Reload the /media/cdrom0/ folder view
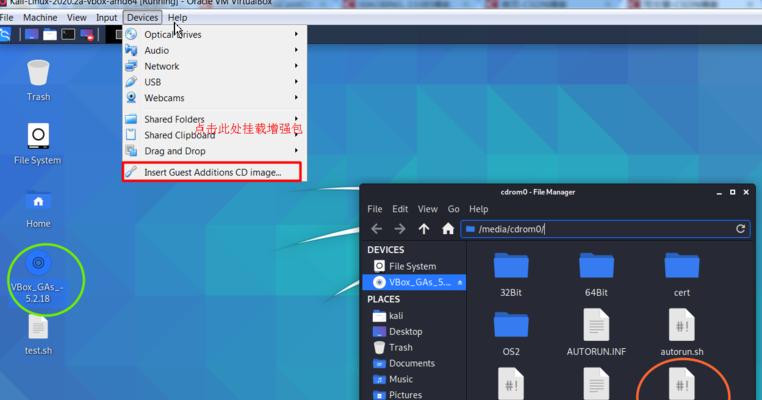Image resolution: width=762 pixels, height=400 pixels. pyautogui.click(x=740, y=228)
